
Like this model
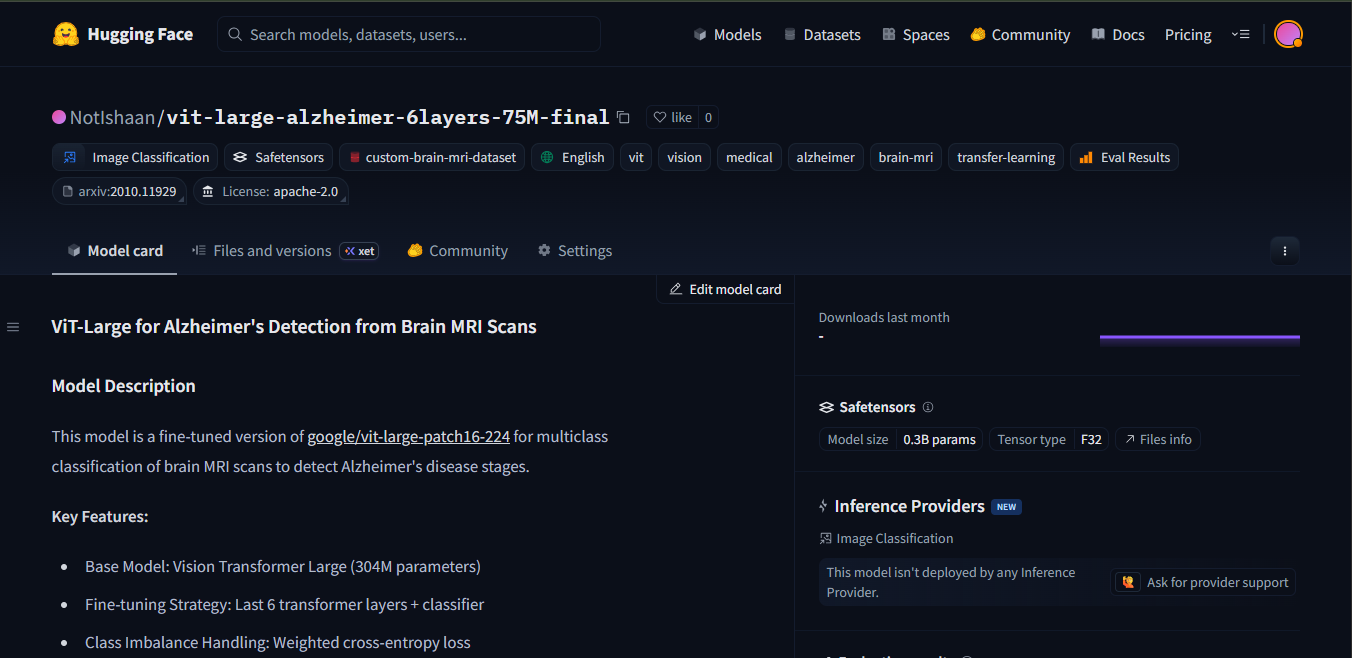tap(672, 117)
